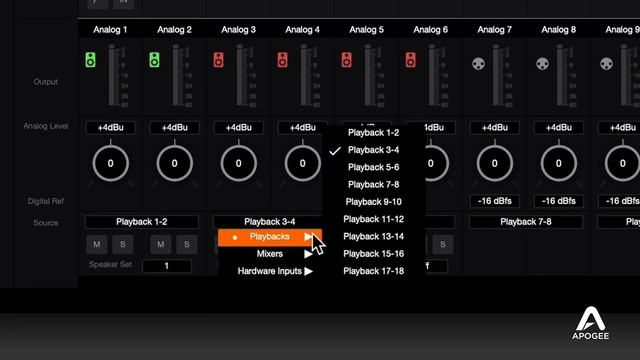Click Analog 6 red speaker icon
The height and width of the screenshot is (360, 640).
(x=411, y=60)
